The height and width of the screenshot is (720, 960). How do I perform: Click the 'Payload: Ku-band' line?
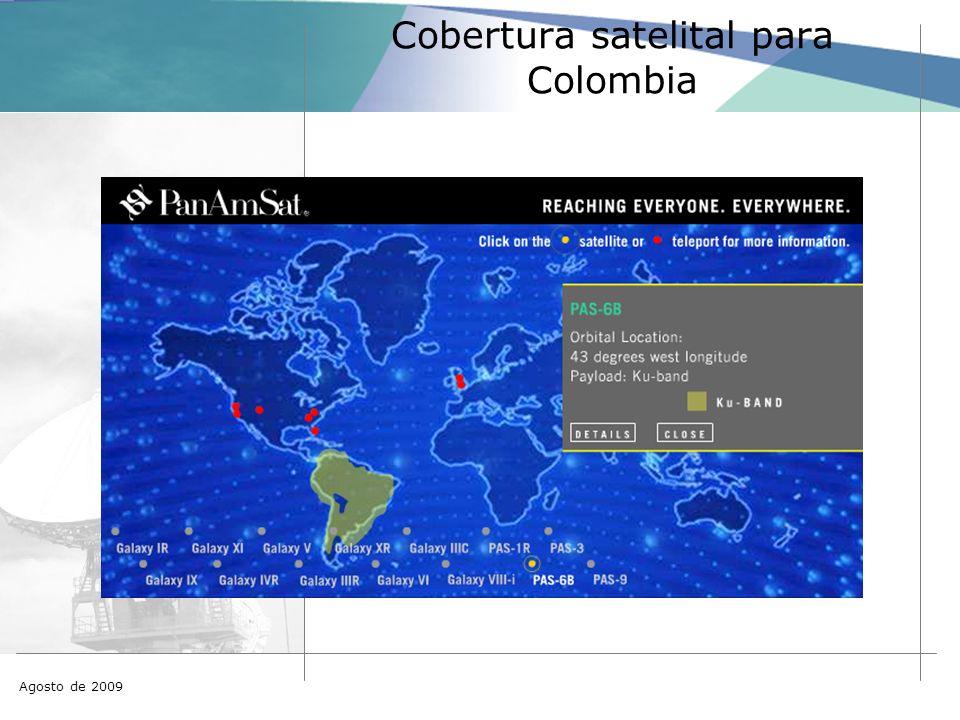(x=629, y=376)
